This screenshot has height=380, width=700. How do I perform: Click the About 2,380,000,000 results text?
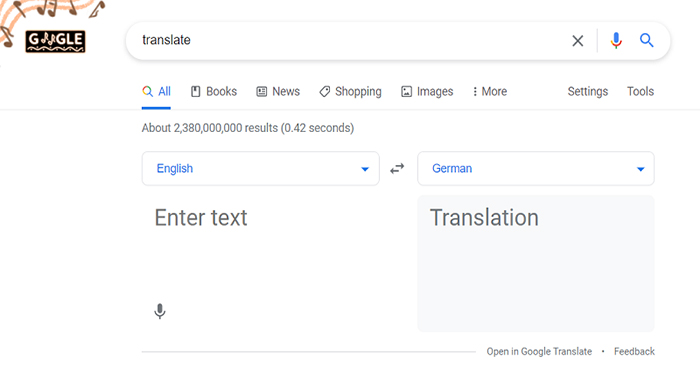tap(248, 128)
